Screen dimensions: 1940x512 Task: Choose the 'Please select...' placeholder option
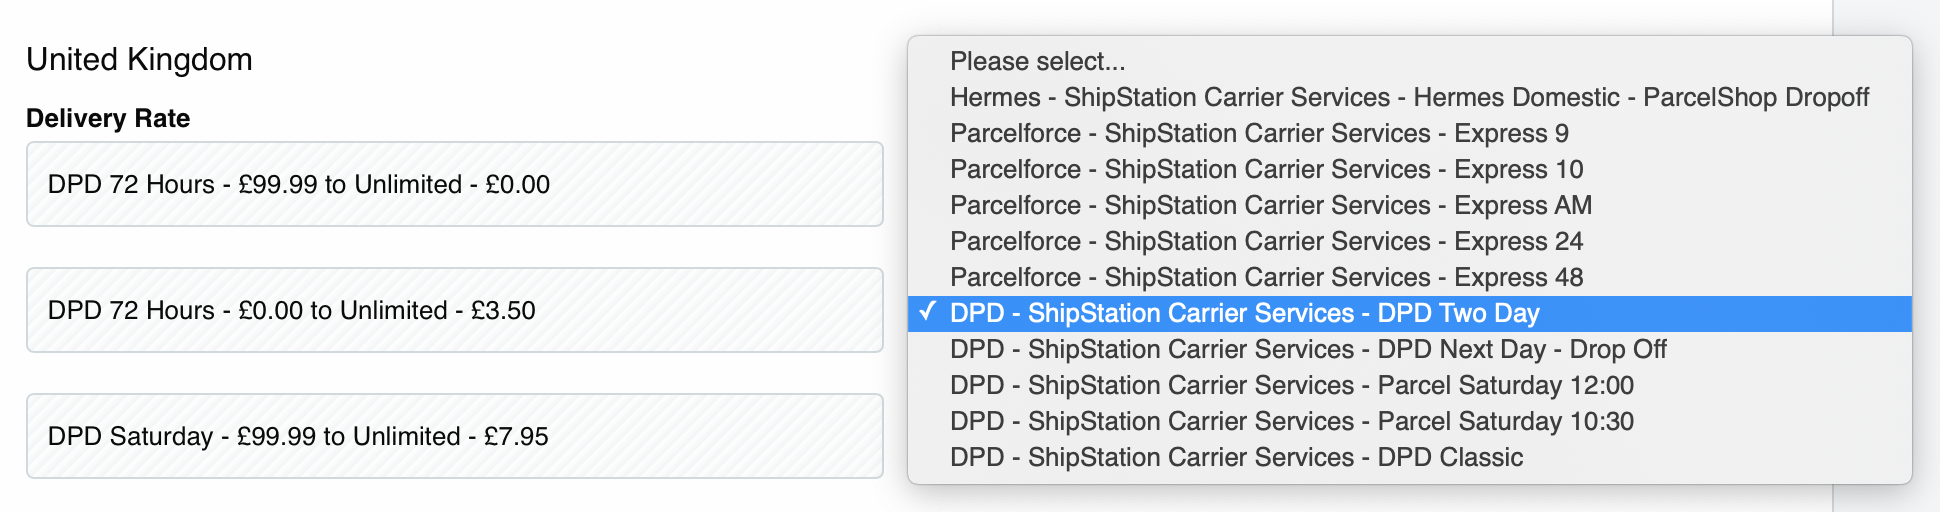click(x=1037, y=61)
